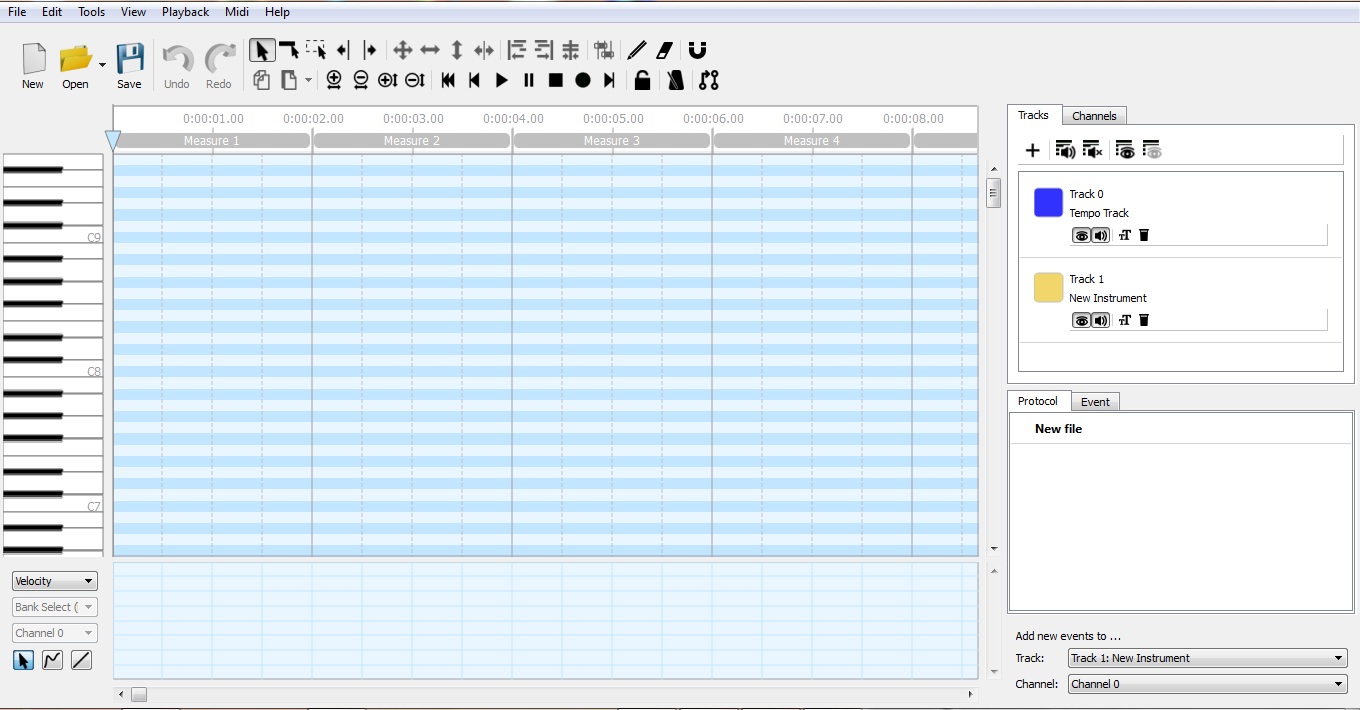Click the yellow Track 1 color swatch
The image size is (1360, 710).
pos(1048,288)
